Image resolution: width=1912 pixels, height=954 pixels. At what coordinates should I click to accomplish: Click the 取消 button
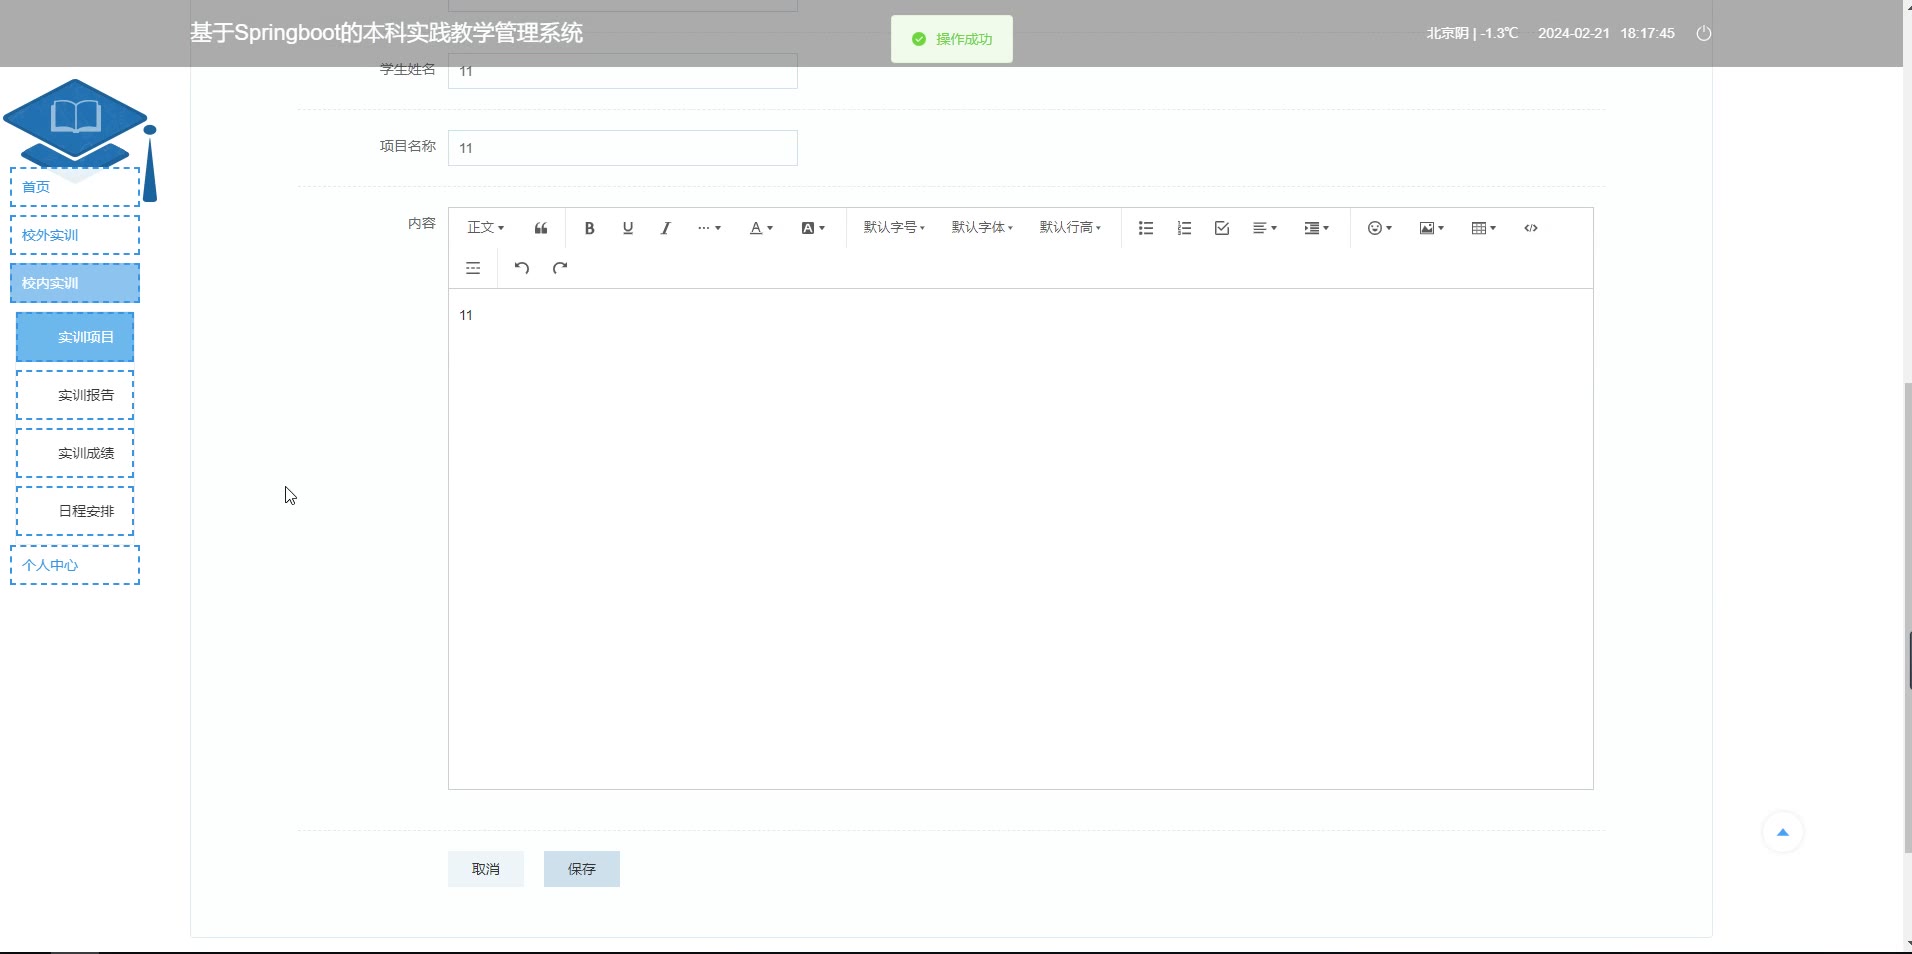486,869
